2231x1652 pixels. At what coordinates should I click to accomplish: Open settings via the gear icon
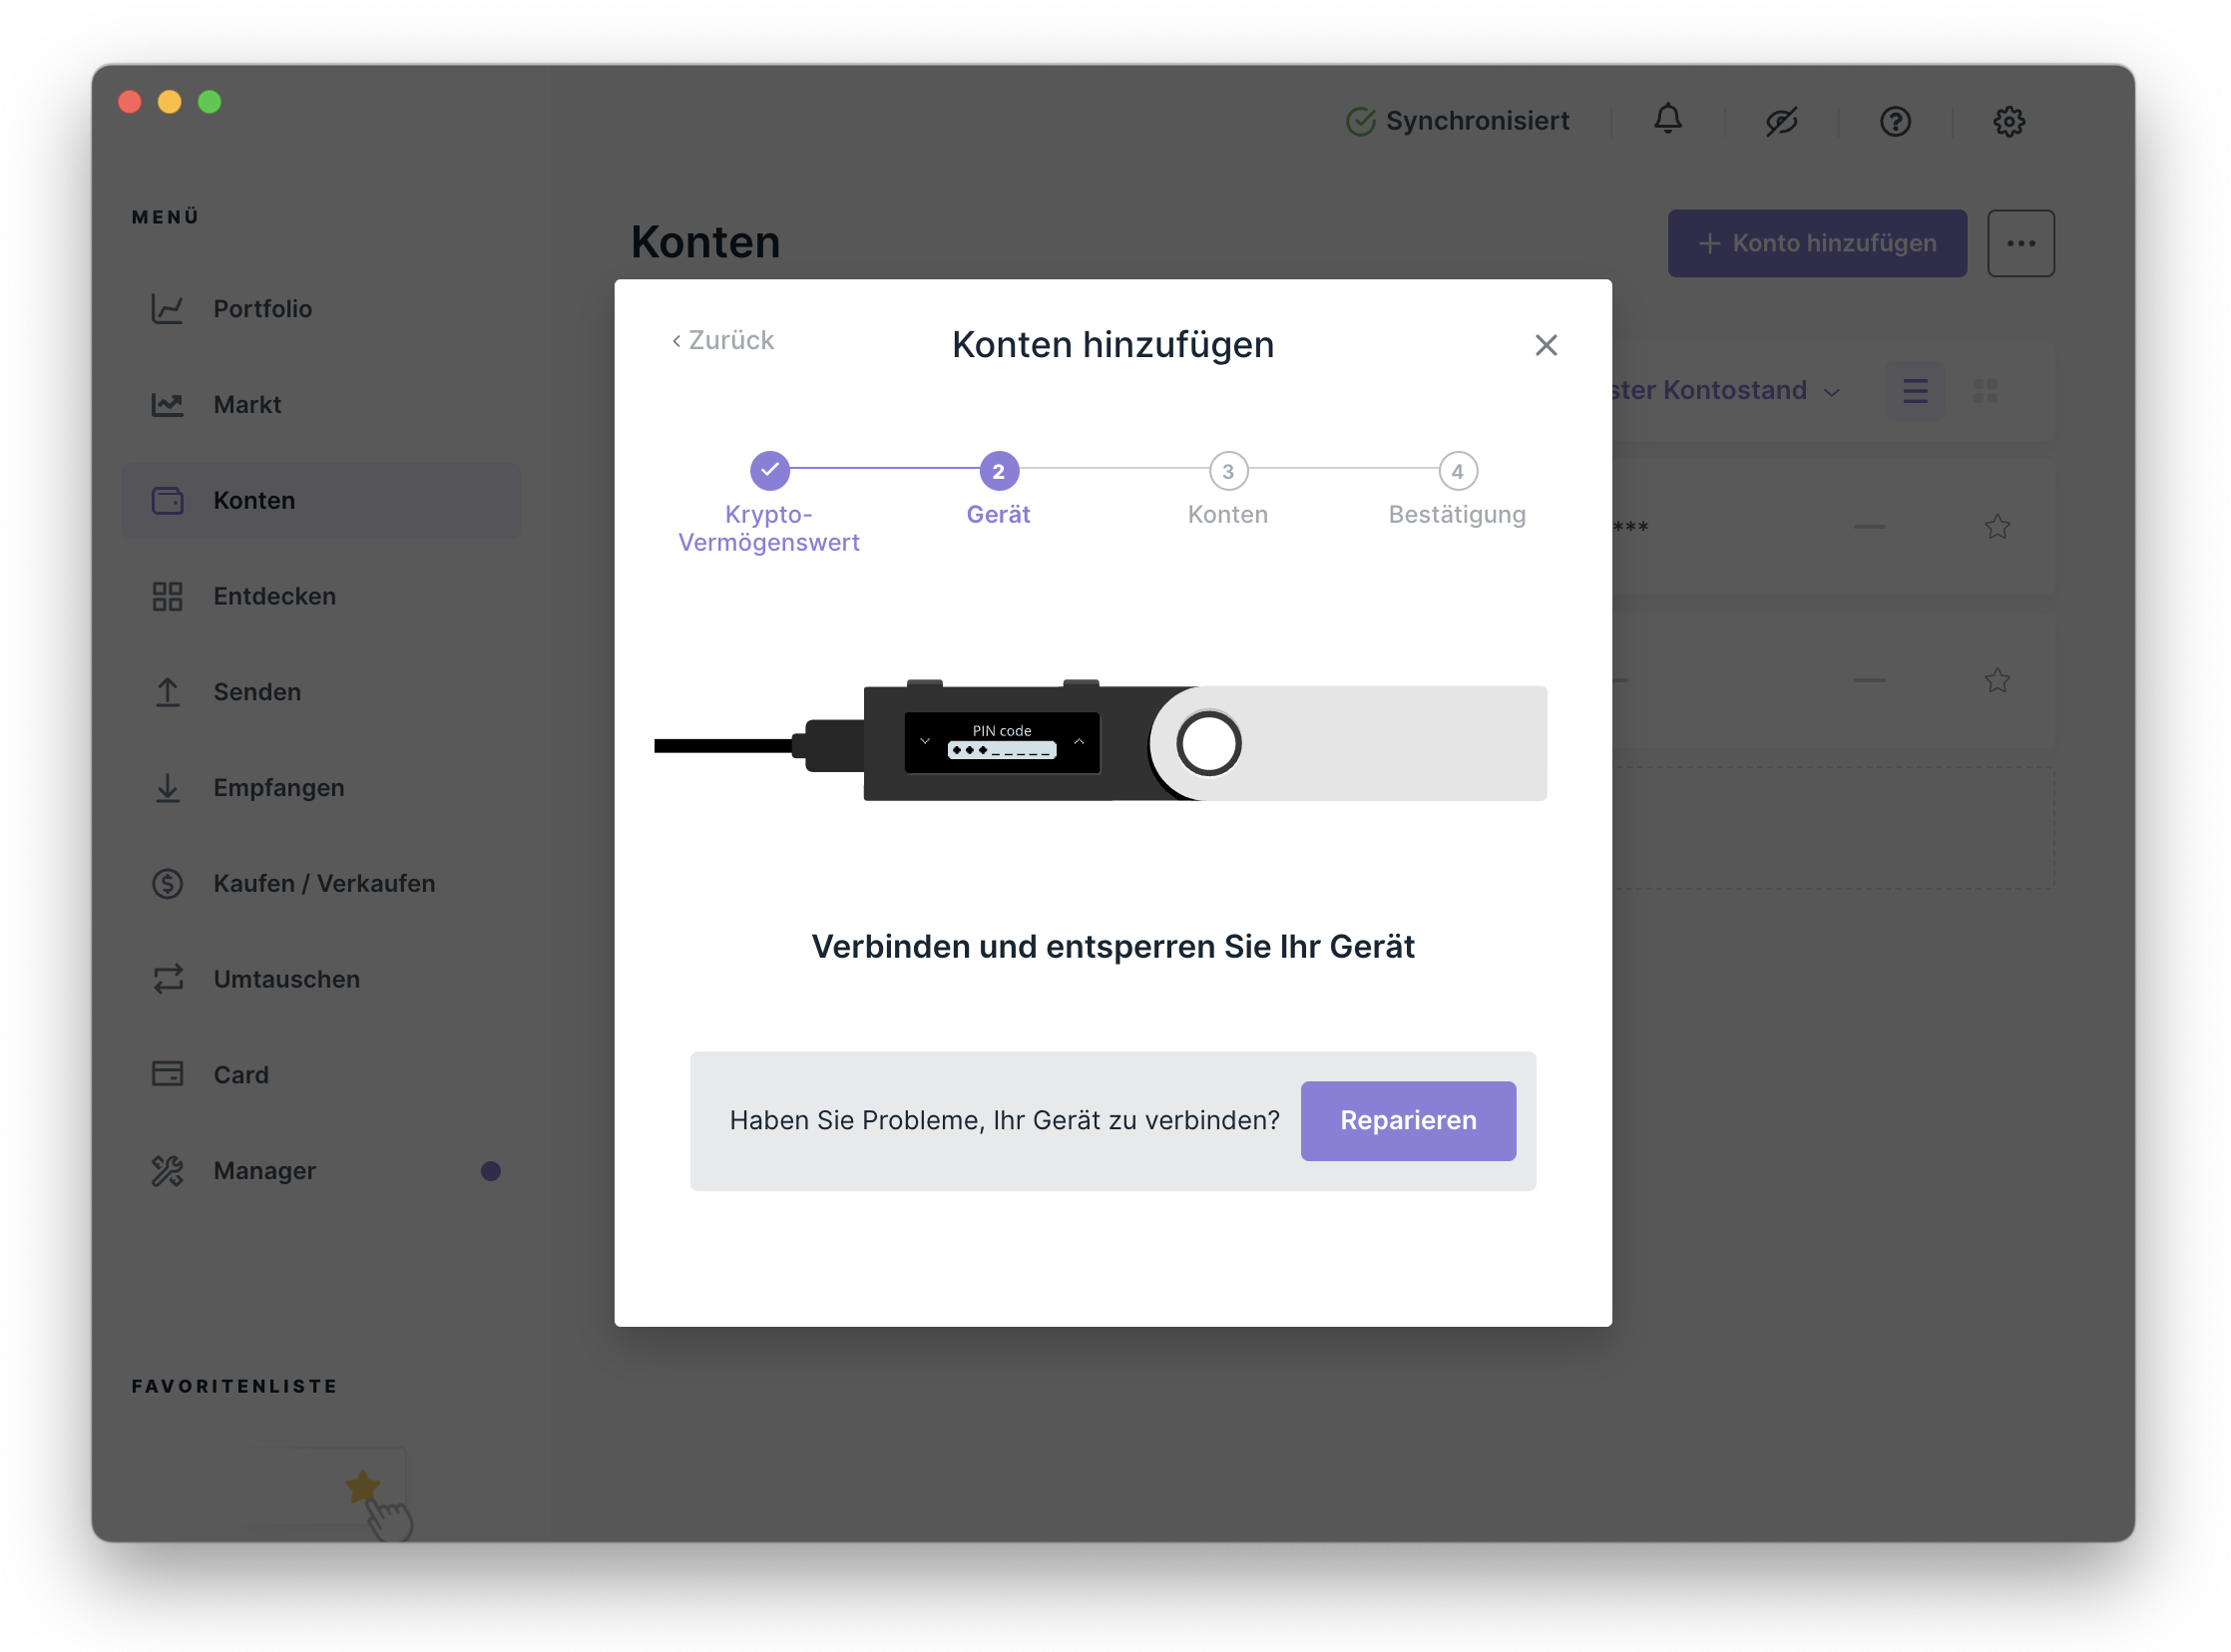tap(2008, 122)
